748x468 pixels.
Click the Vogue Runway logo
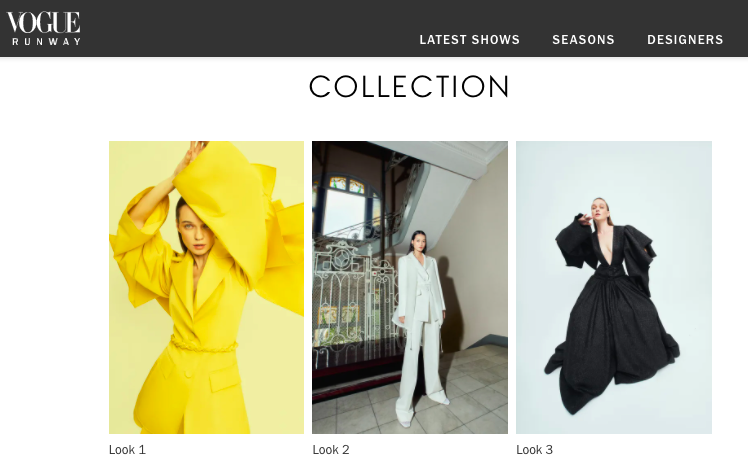[43, 29]
